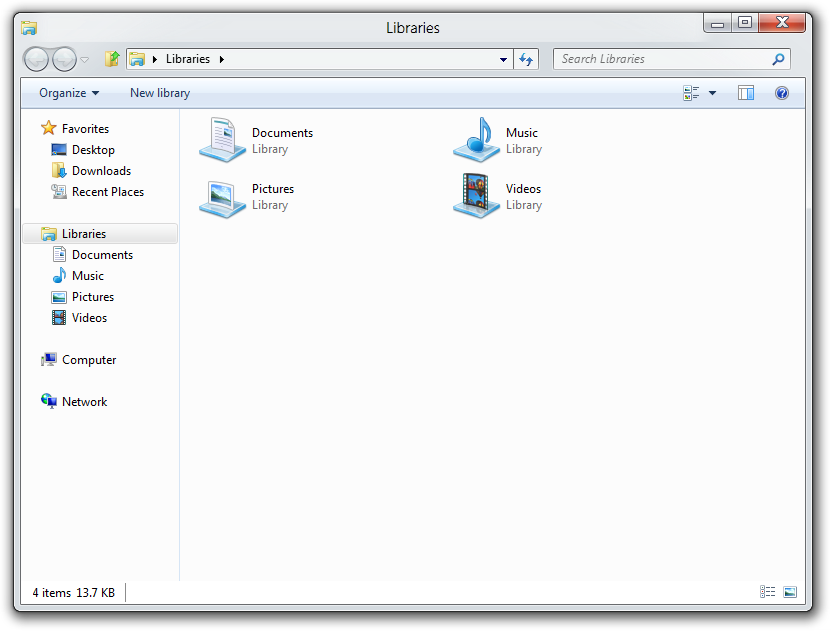Select Network in the navigation pane
832x632 pixels.
84,402
